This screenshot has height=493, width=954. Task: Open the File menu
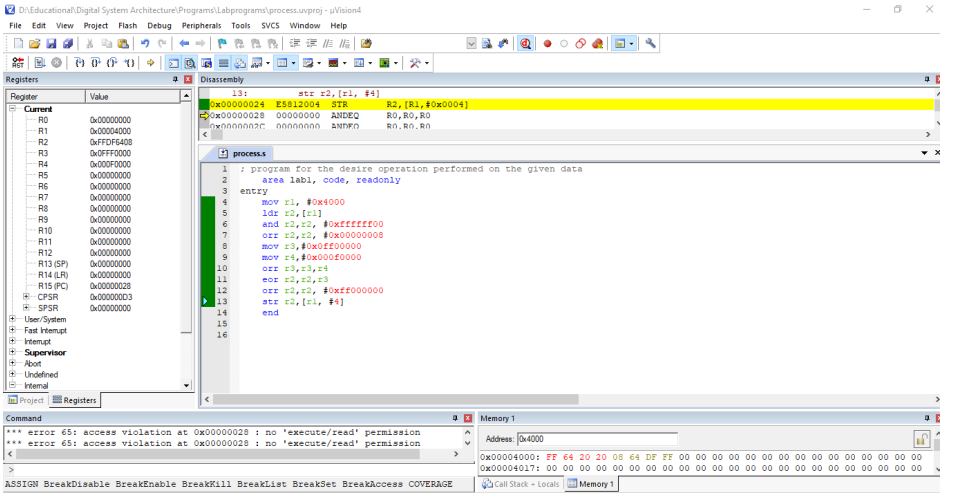pos(15,26)
